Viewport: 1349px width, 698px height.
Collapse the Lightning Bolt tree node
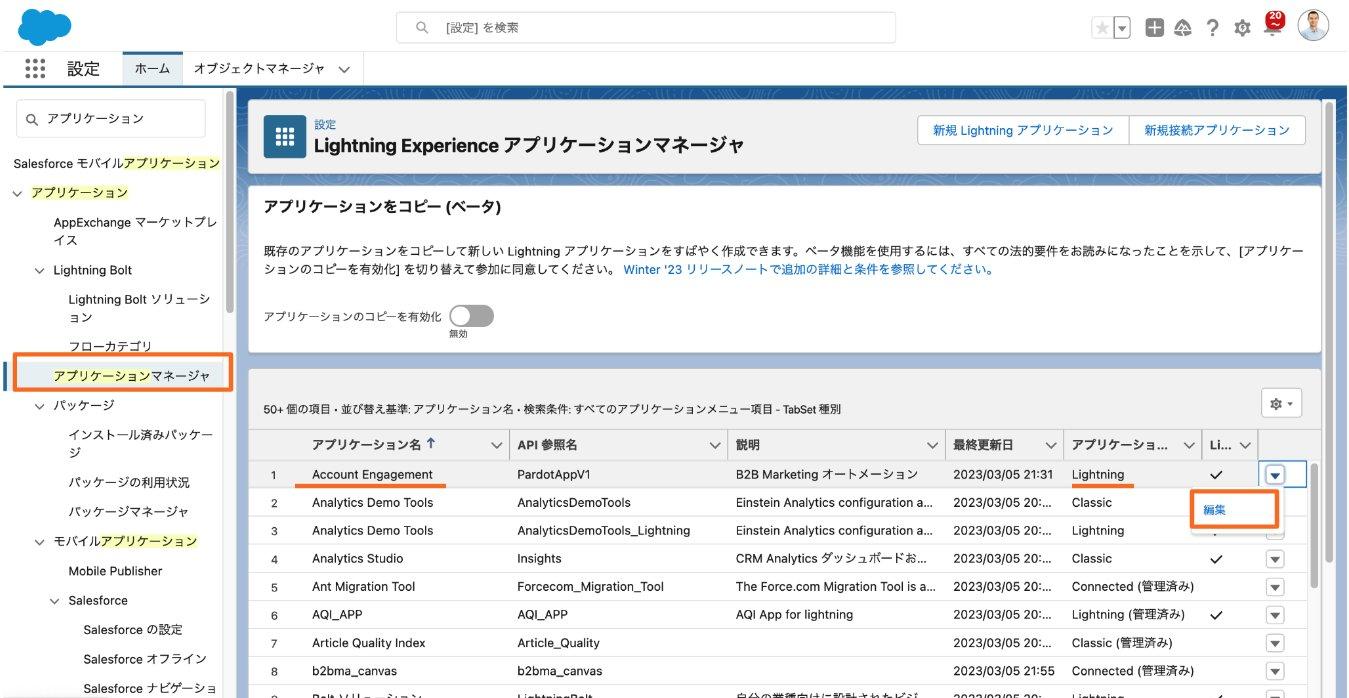pos(40,270)
